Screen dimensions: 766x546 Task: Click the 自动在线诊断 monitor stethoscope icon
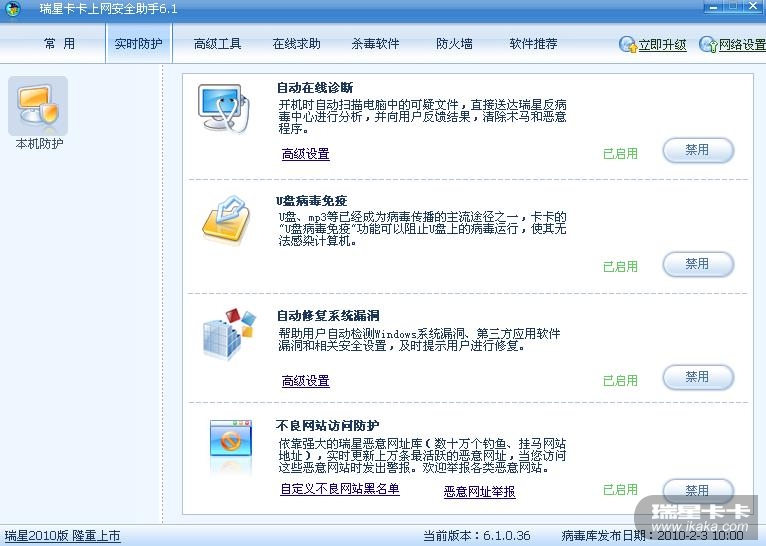point(224,108)
